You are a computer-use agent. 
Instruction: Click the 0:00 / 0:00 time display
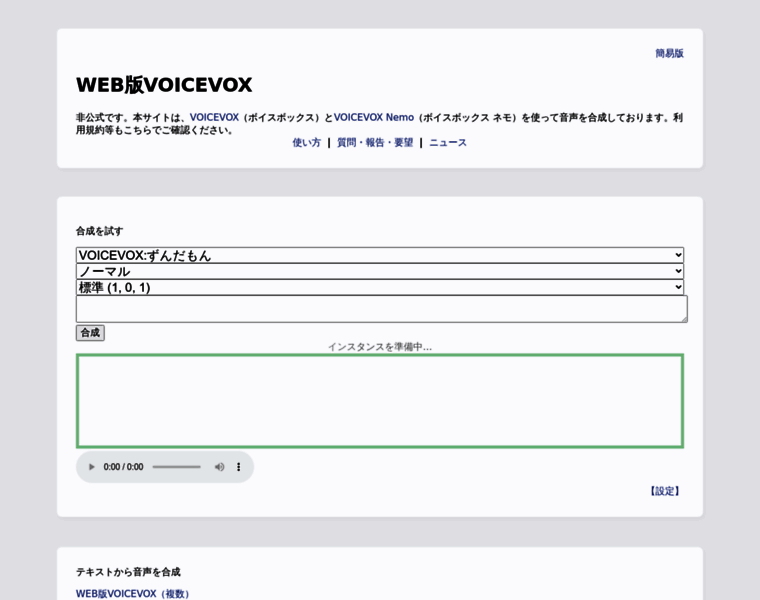pyautogui.click(x=123, y=467)
